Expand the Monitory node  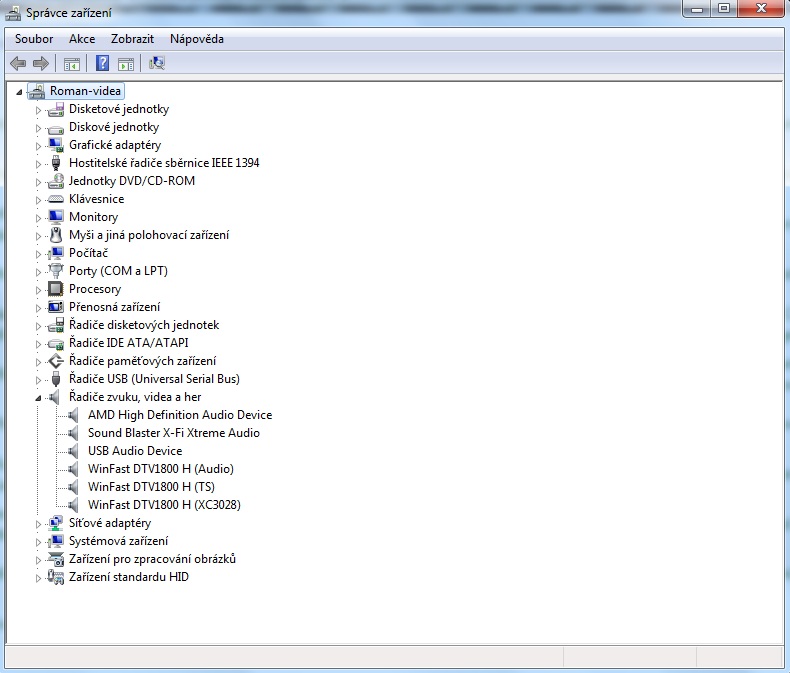[38, 218]
